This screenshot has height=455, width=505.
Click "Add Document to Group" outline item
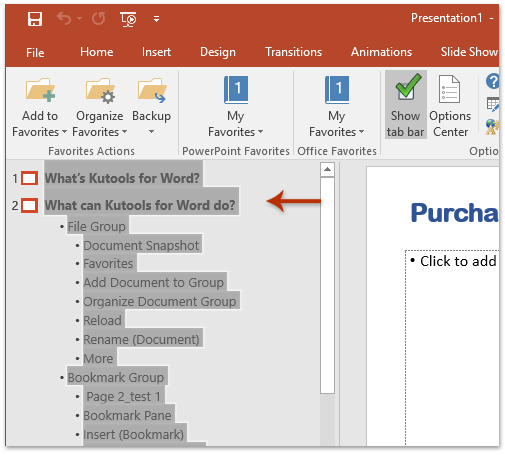coord(153,283)
